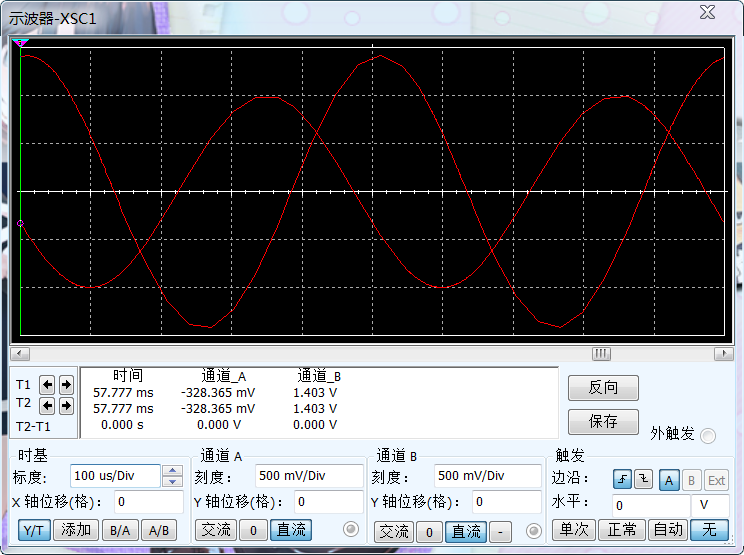The width and height of the screenshot is (744, 555).
Task: Switch to Y/T display mode
Action: pyautogui.click(x=33, y=530)
